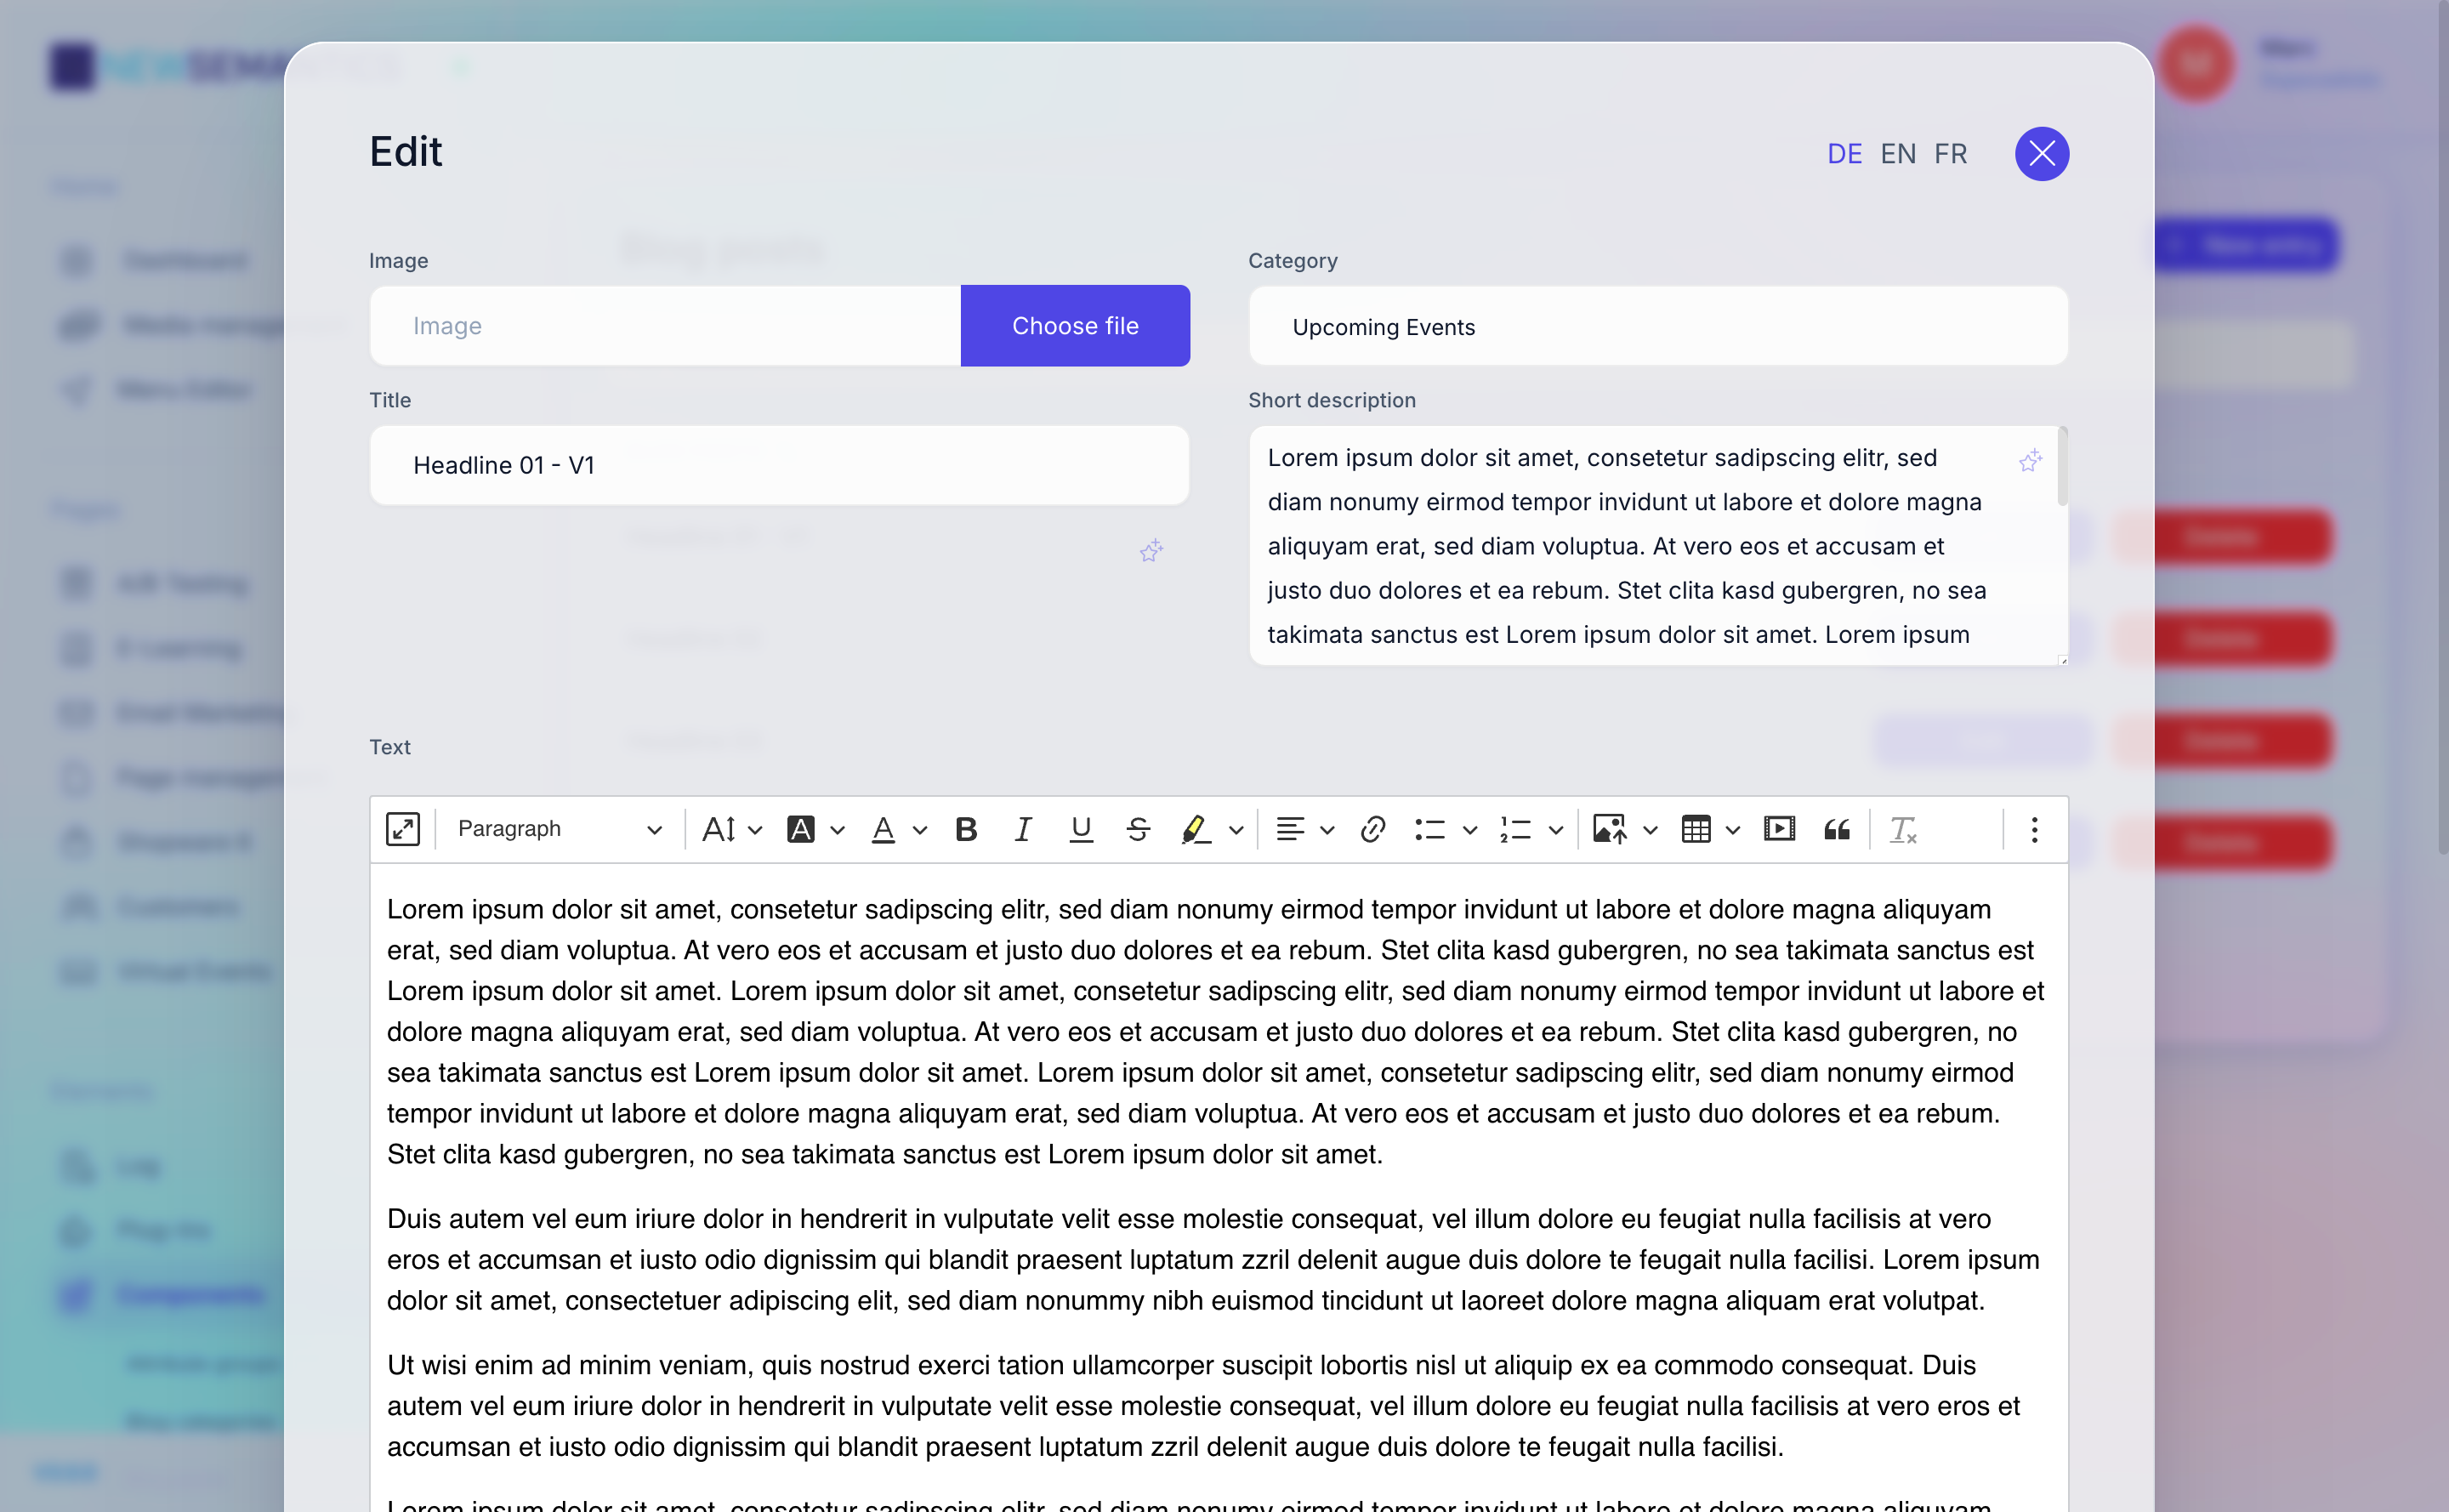Open the Paragraph heading dropdown
2449x1512 pixels.
pyautogui.click(x=560, y=829)
